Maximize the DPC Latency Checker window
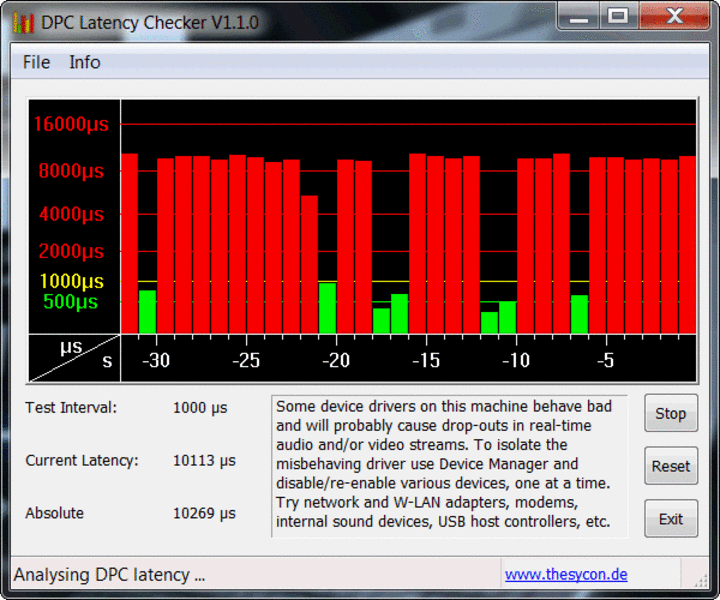This screenshot has height=600, width=720. point(618,17)
